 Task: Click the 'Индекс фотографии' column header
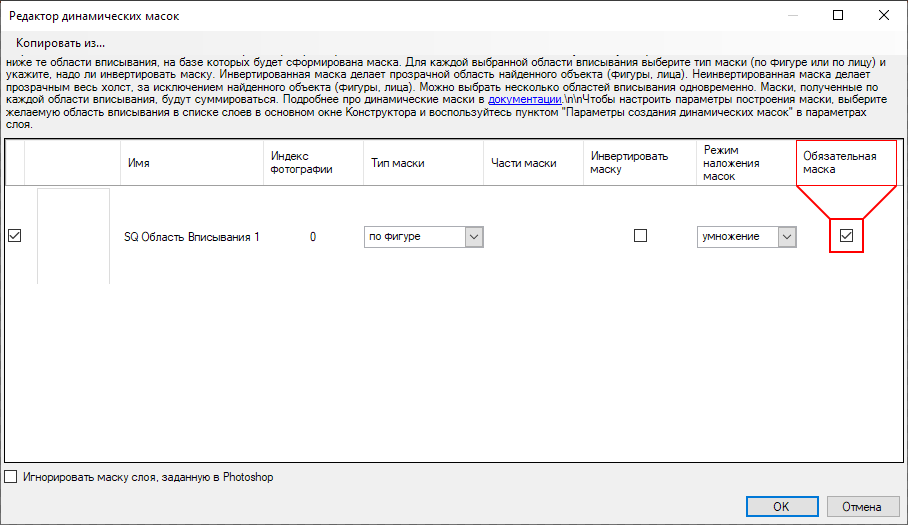(x=313, y=163)
